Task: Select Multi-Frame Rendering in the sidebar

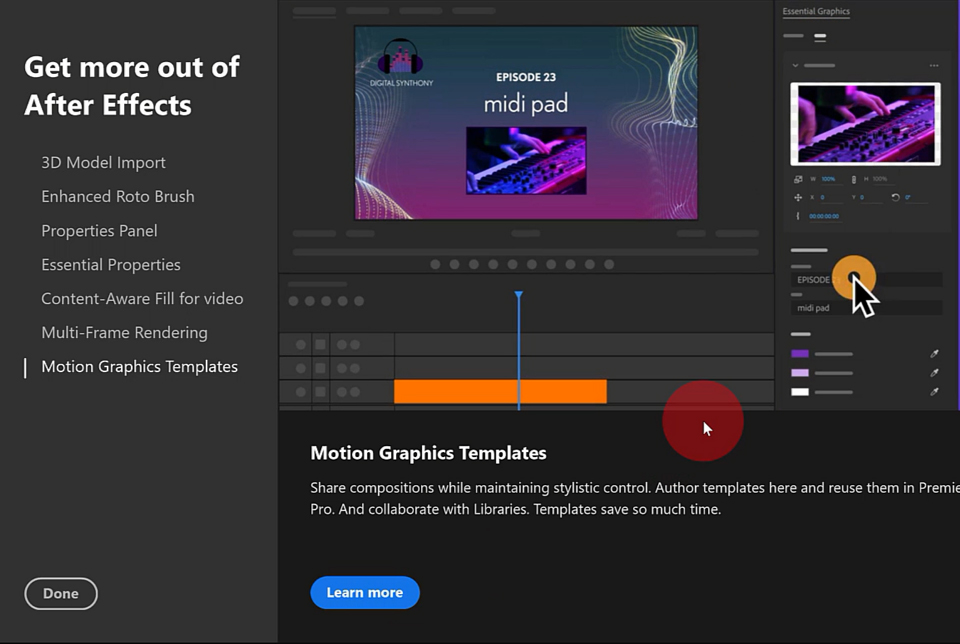Action: [124, 333]
